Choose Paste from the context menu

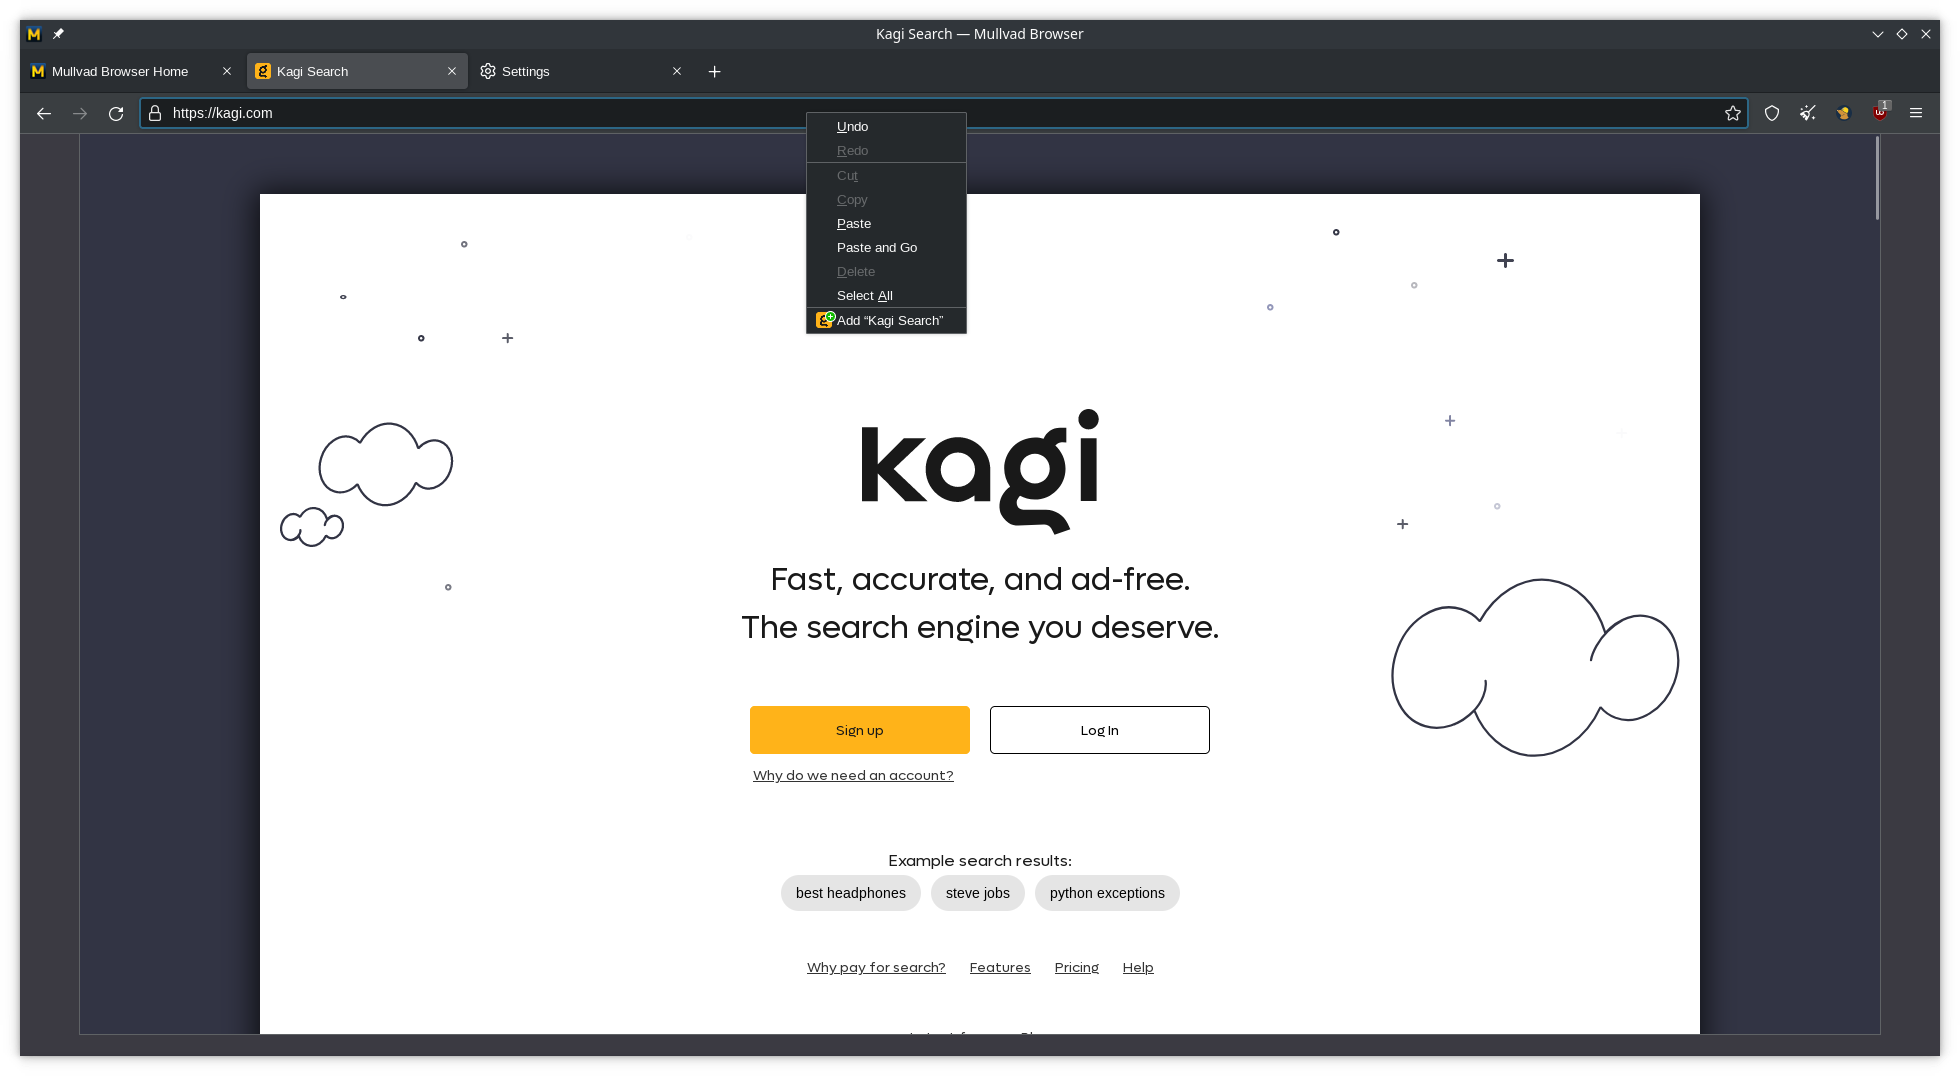point(886,223)
